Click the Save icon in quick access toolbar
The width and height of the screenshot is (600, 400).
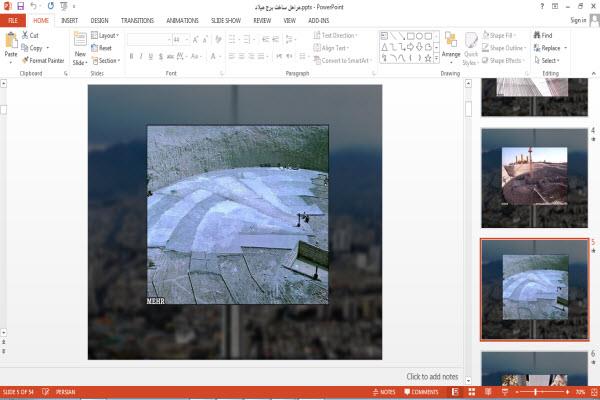tap(21, 6)
